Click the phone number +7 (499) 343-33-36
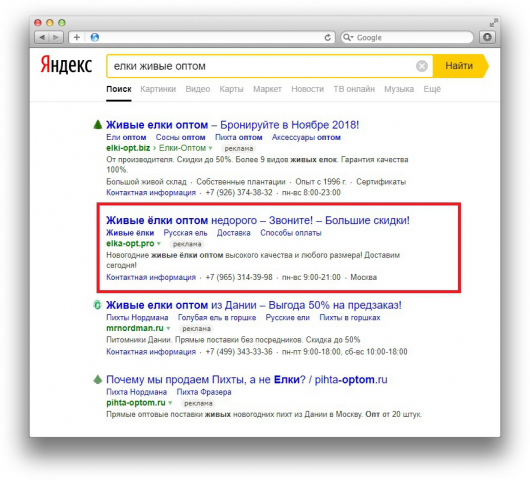This screenshot has height=480, width=530. [x=239, y=352]
